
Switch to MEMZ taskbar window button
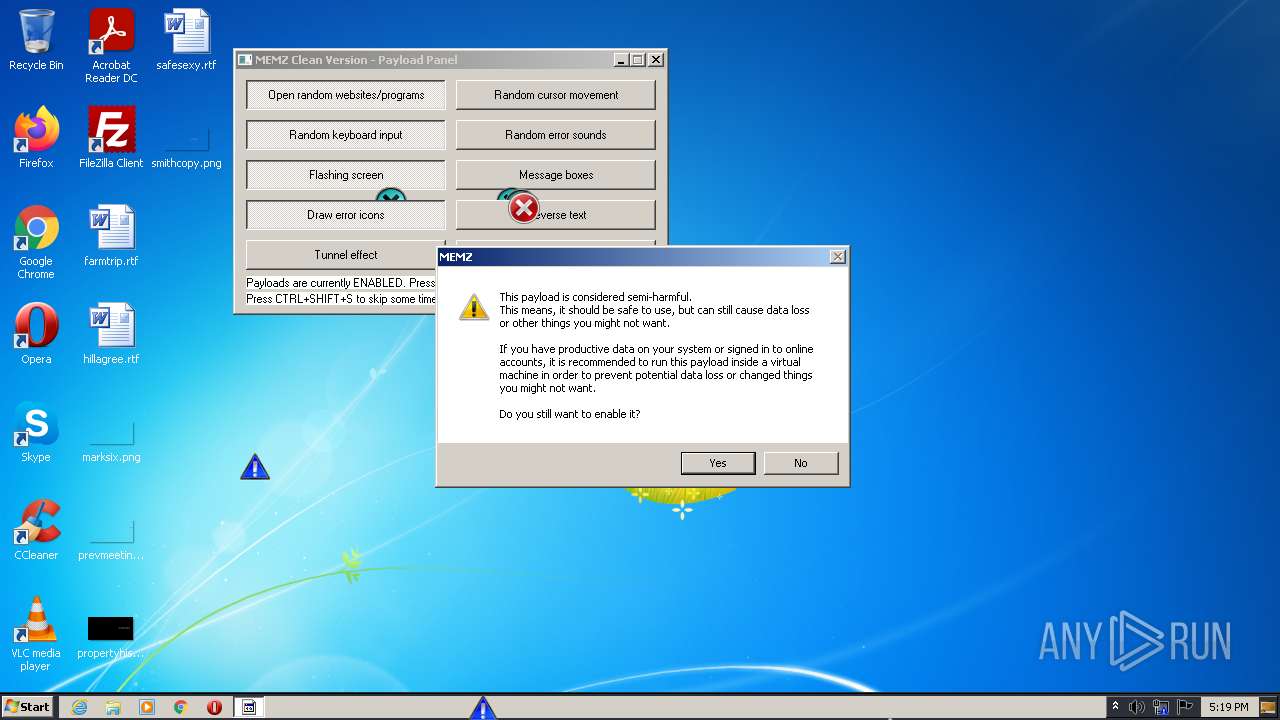(249, 707)
